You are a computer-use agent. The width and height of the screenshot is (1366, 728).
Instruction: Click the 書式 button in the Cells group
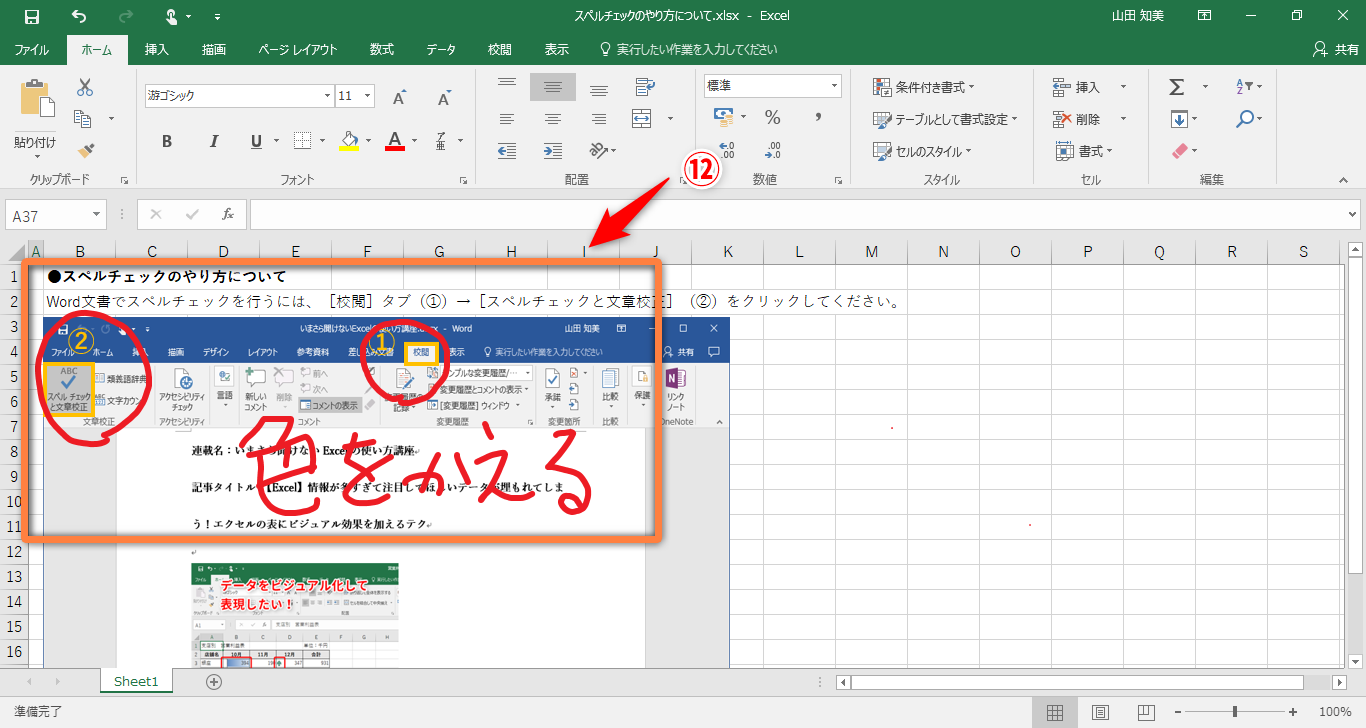(x=1084, y=151)
